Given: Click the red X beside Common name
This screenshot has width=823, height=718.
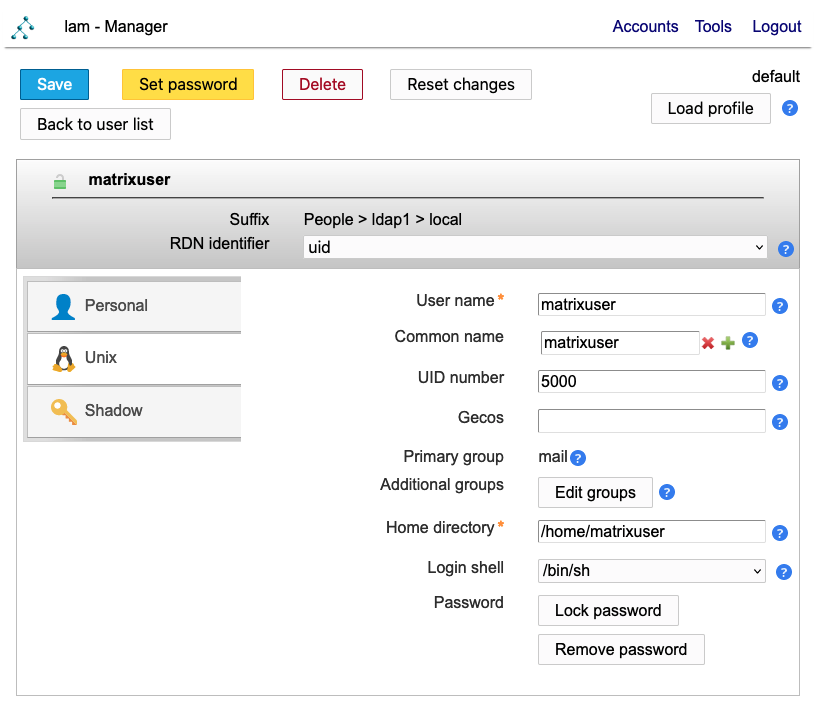Looking at the screenshot, I should click(708, 343).
